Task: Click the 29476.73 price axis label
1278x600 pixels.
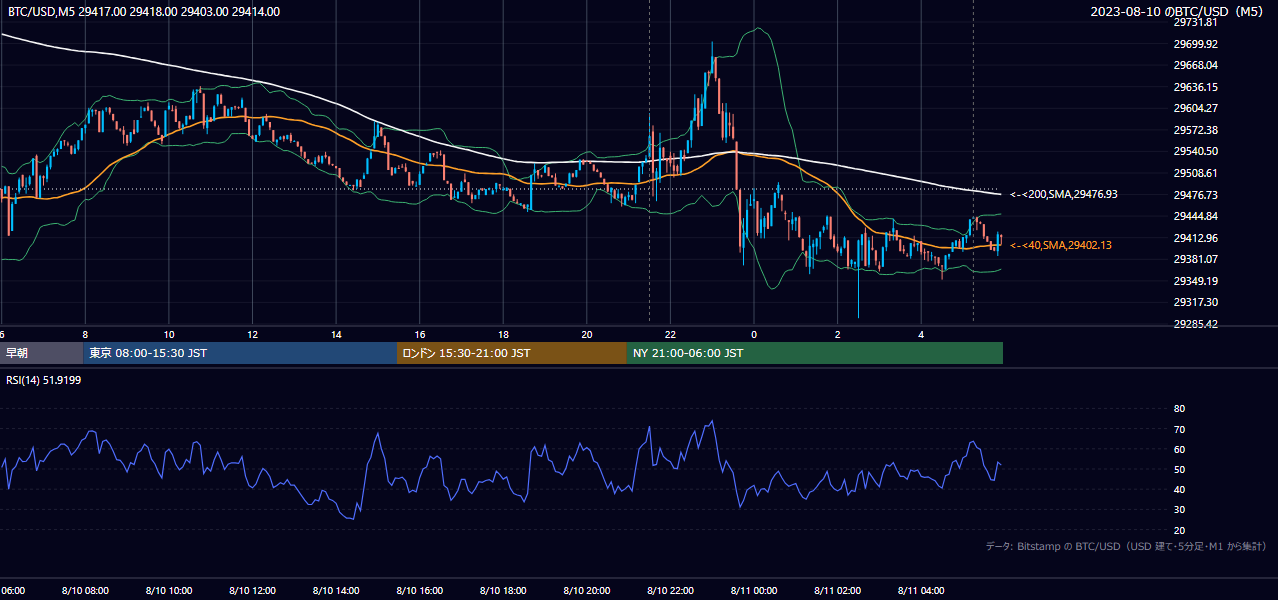Action: pyautogui.click(x=1195, y=195)
